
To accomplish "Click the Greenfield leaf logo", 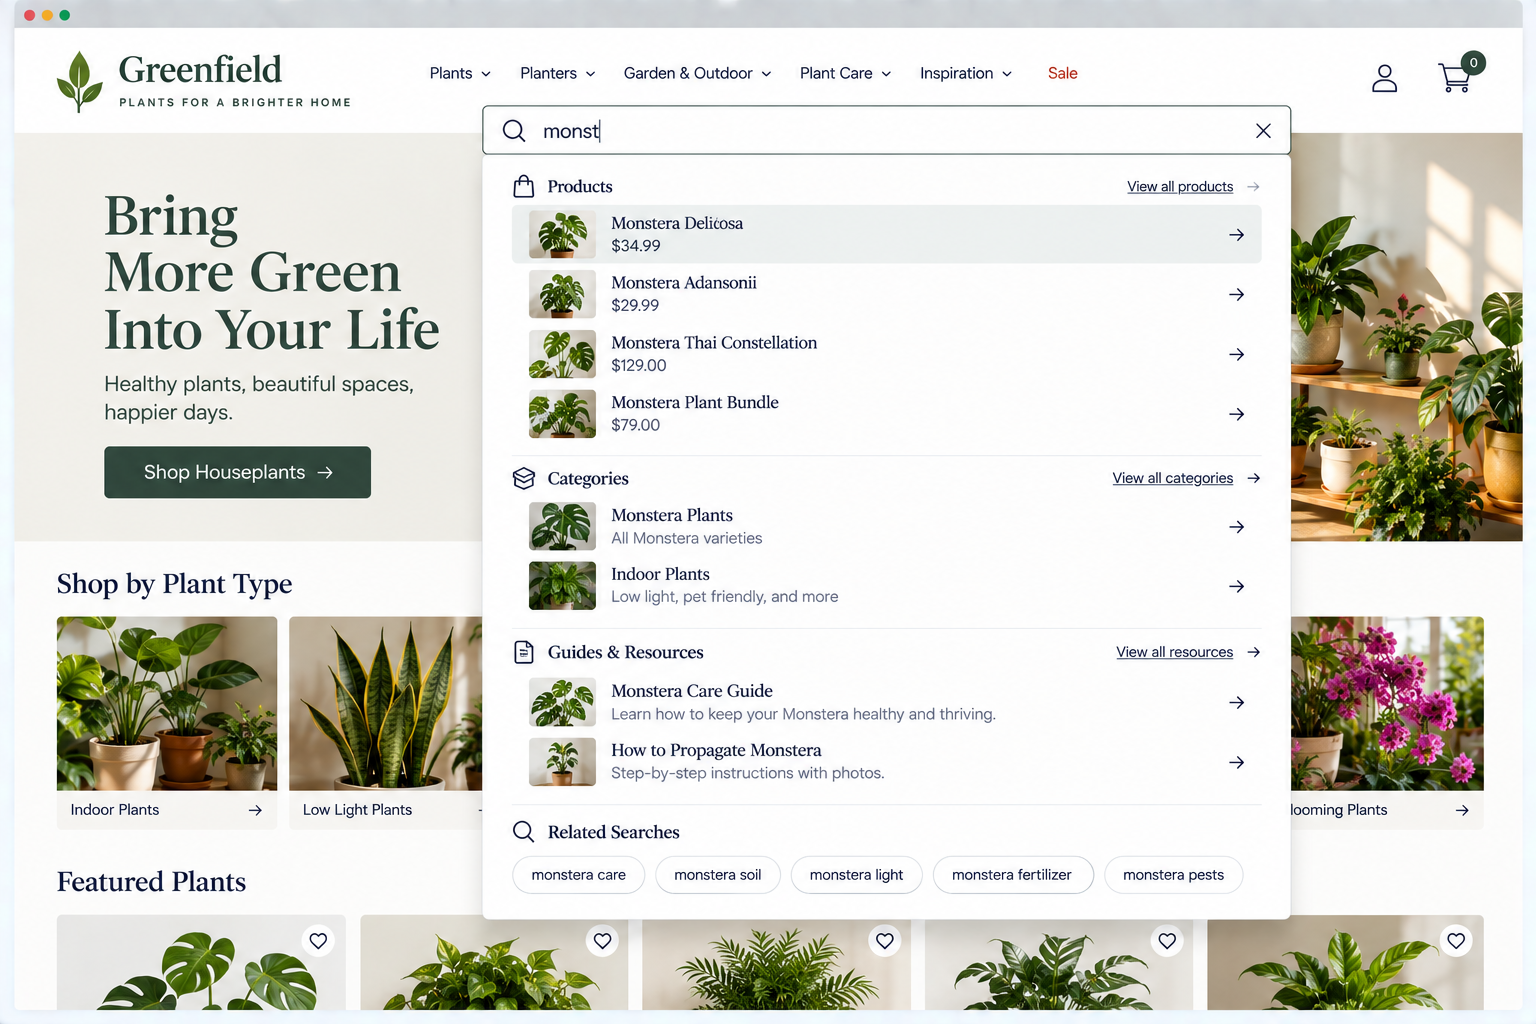I will (x=80, y=82).
